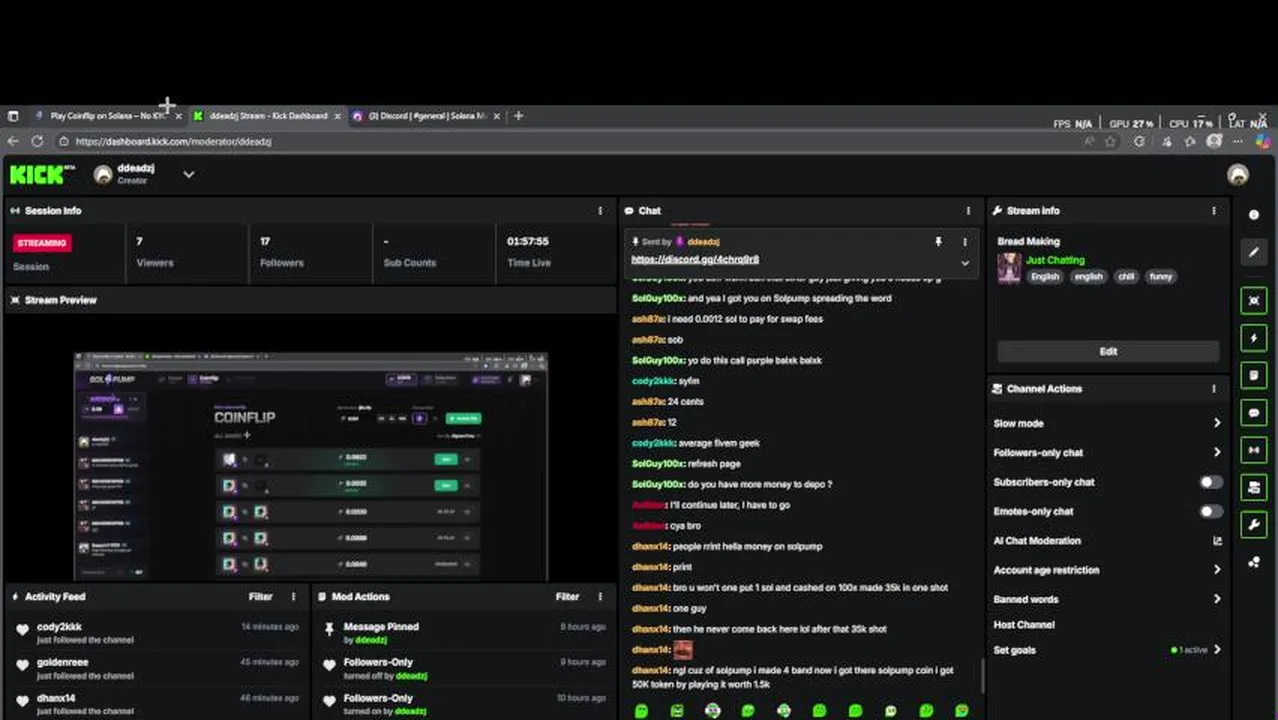Open Stream Info panel options menu

(1214, 211)
